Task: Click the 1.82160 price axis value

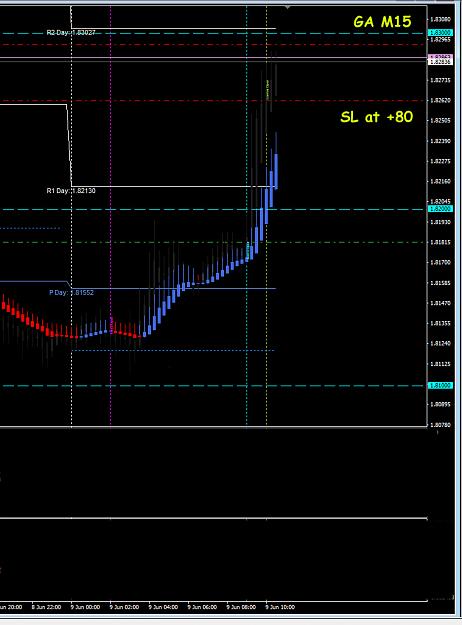Action: point(441,181)
